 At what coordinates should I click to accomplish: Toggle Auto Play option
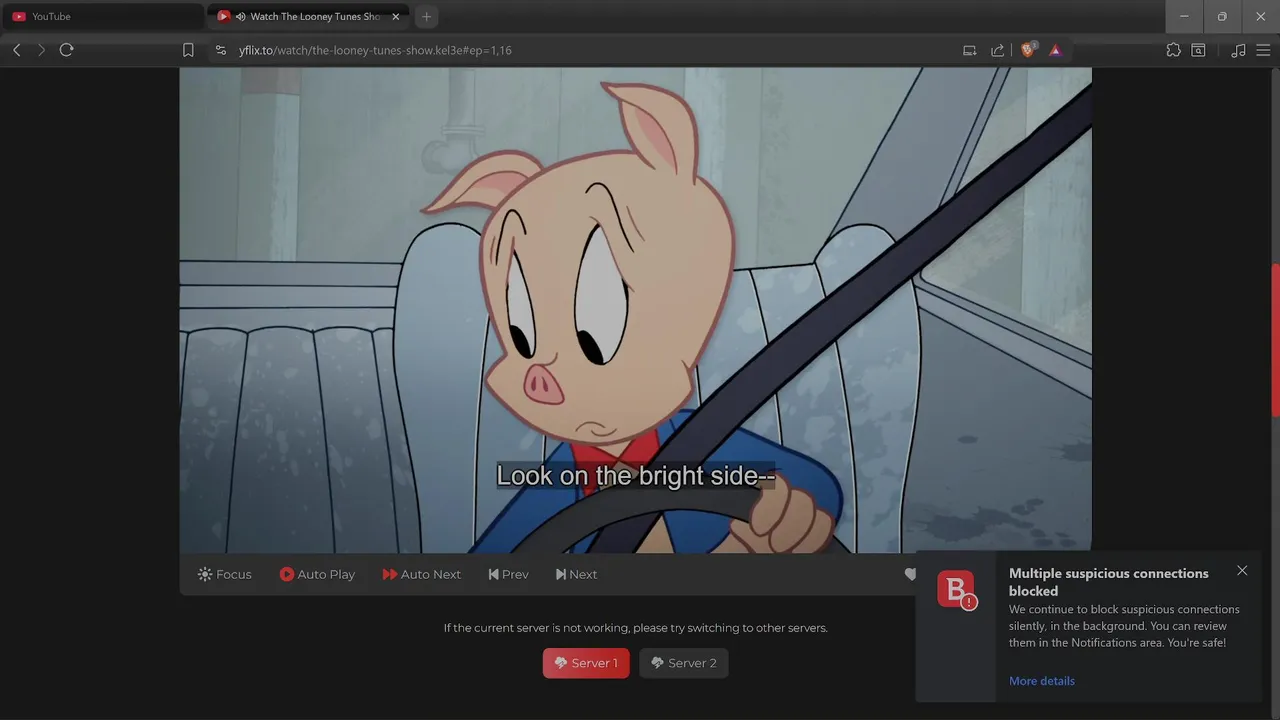tap(317, 574)
